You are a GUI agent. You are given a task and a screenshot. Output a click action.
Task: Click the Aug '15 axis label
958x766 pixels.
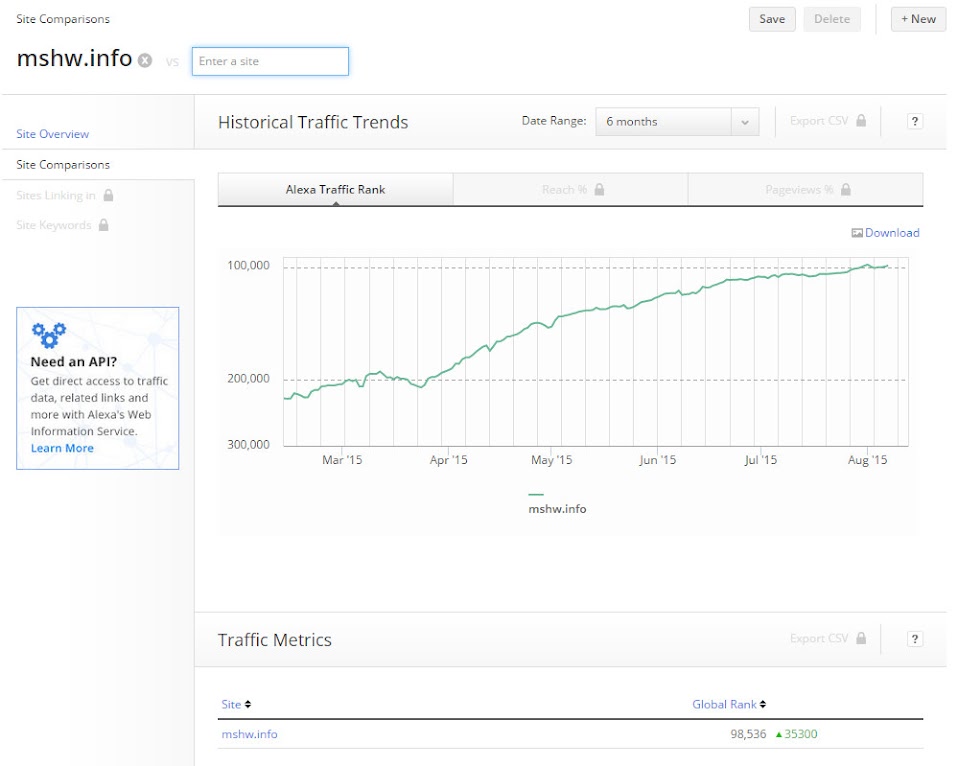868,460
